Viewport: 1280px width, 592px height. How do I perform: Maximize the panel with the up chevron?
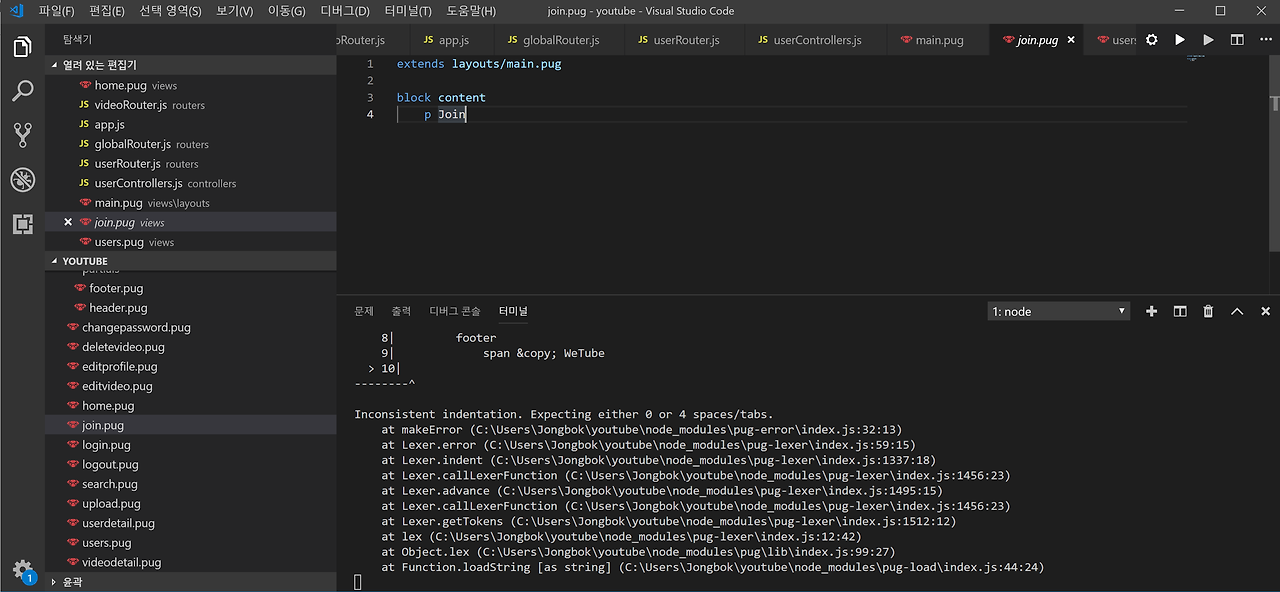[x=1237, y=311]
